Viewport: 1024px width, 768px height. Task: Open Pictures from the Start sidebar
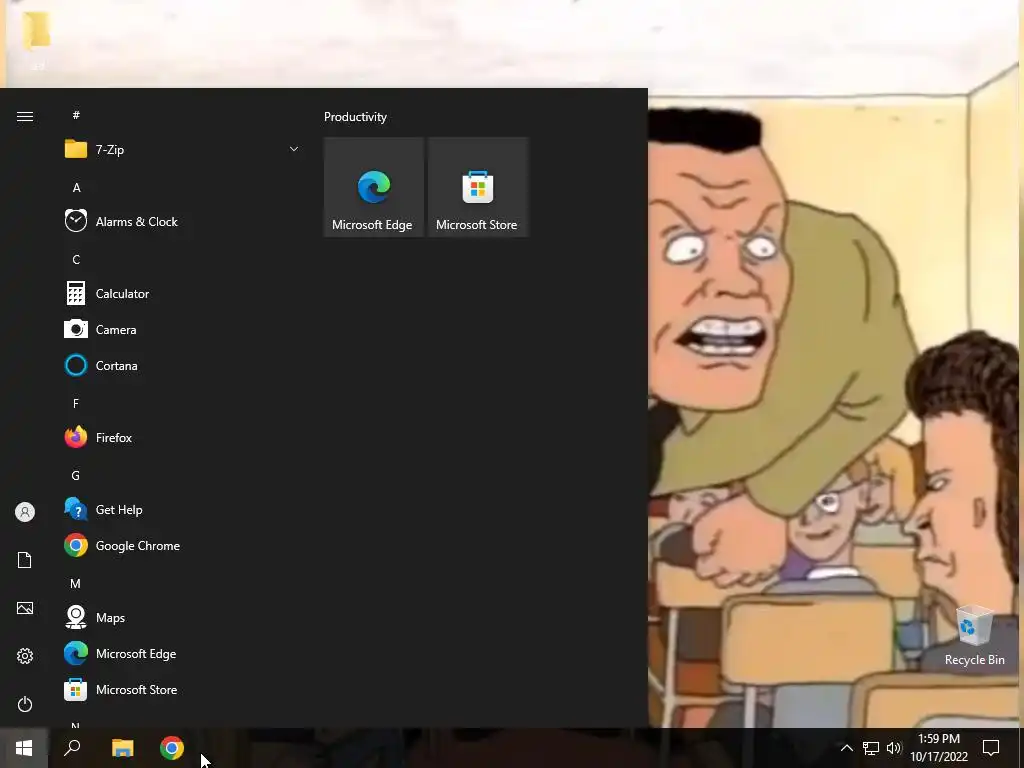point(25,608)
